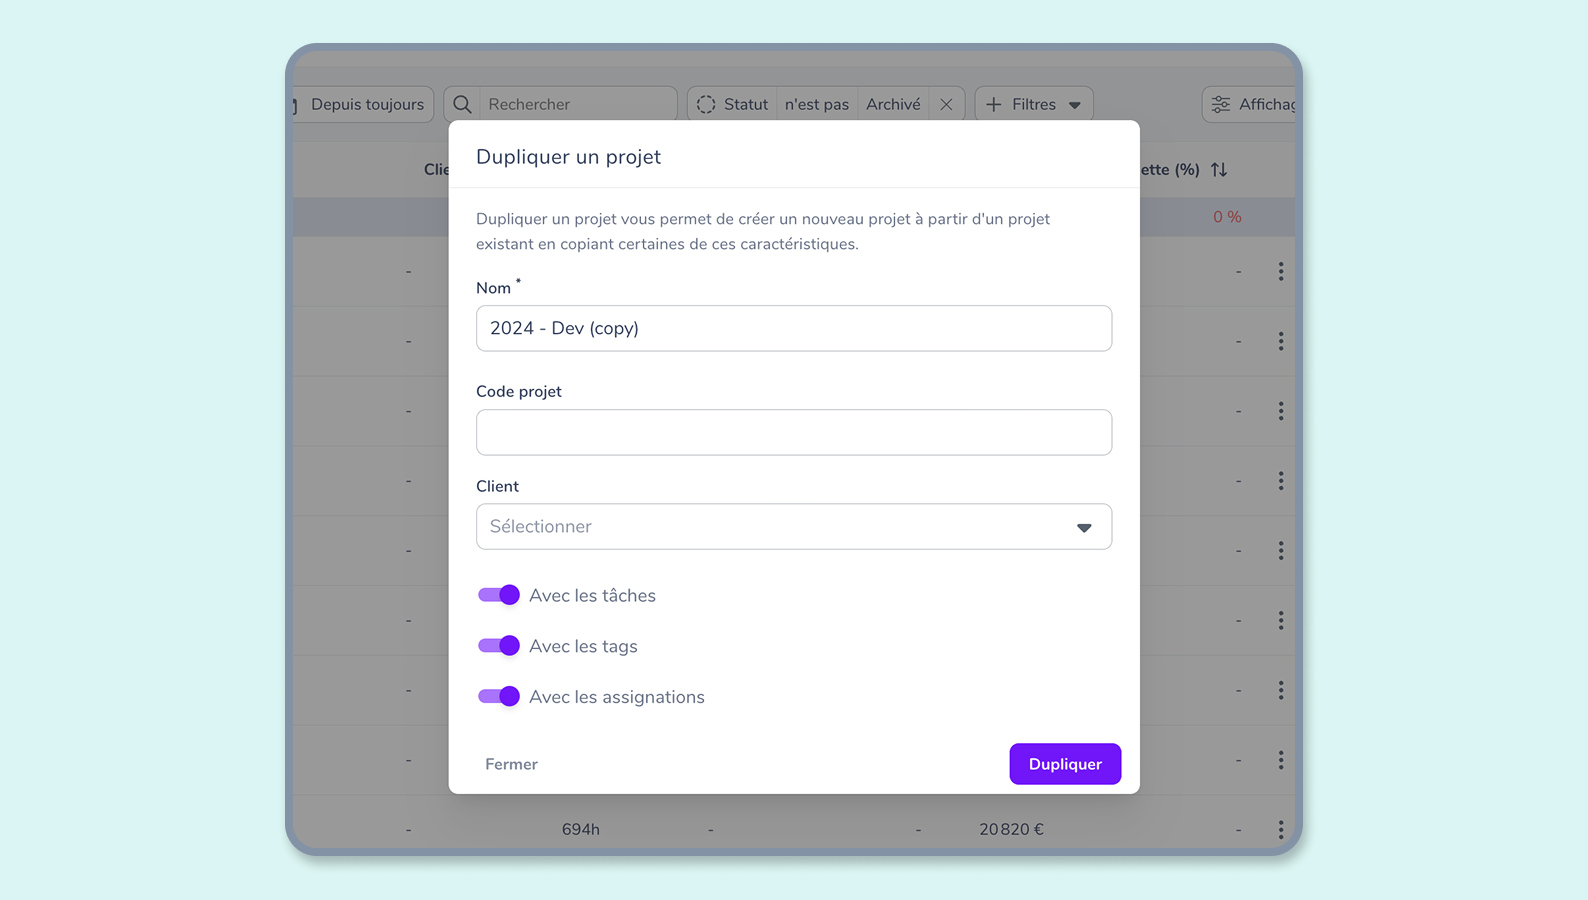This screenshot has height=900, width=1588.
Task: Focus the Nom text field
Action: pos(793,328)
